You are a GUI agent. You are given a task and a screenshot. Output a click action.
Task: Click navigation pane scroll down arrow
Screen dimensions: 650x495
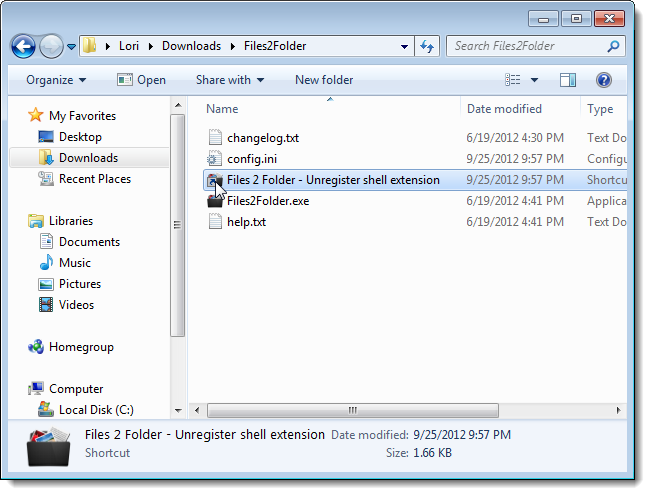178,410
